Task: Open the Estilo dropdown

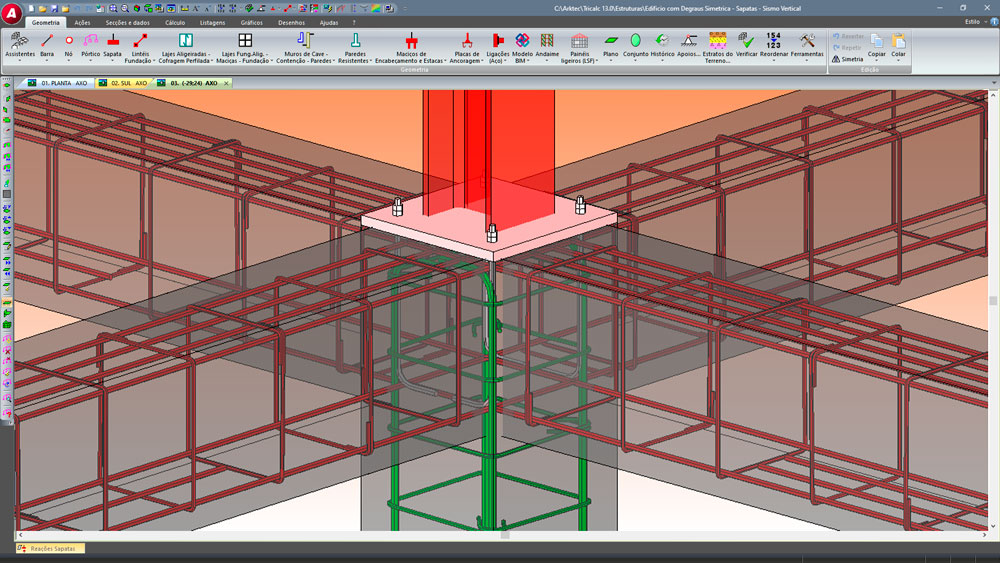Action: [974, 22]
